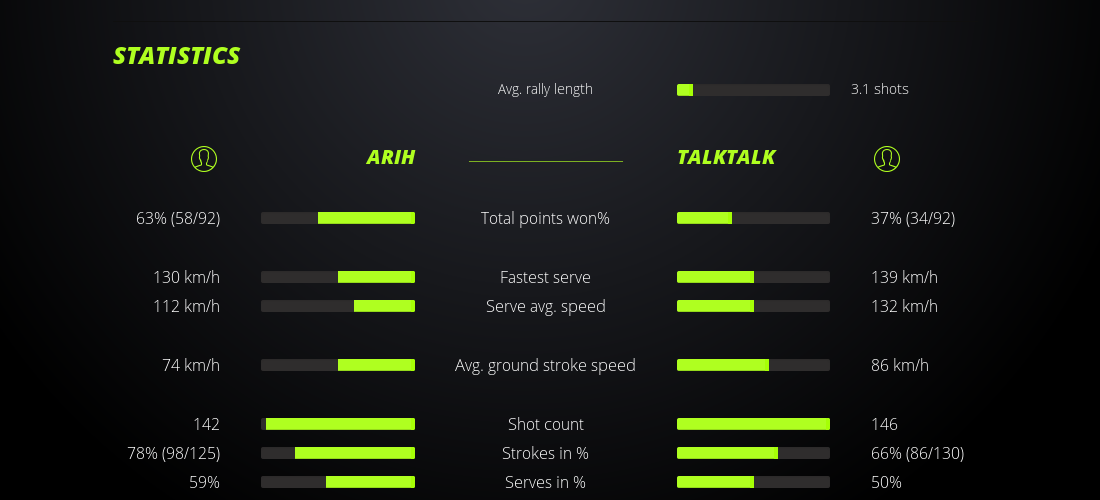Image resolution: width=1100 pixels, height=500 pixels.
Task: Select the TALKTALK player name
Action: 726,157
